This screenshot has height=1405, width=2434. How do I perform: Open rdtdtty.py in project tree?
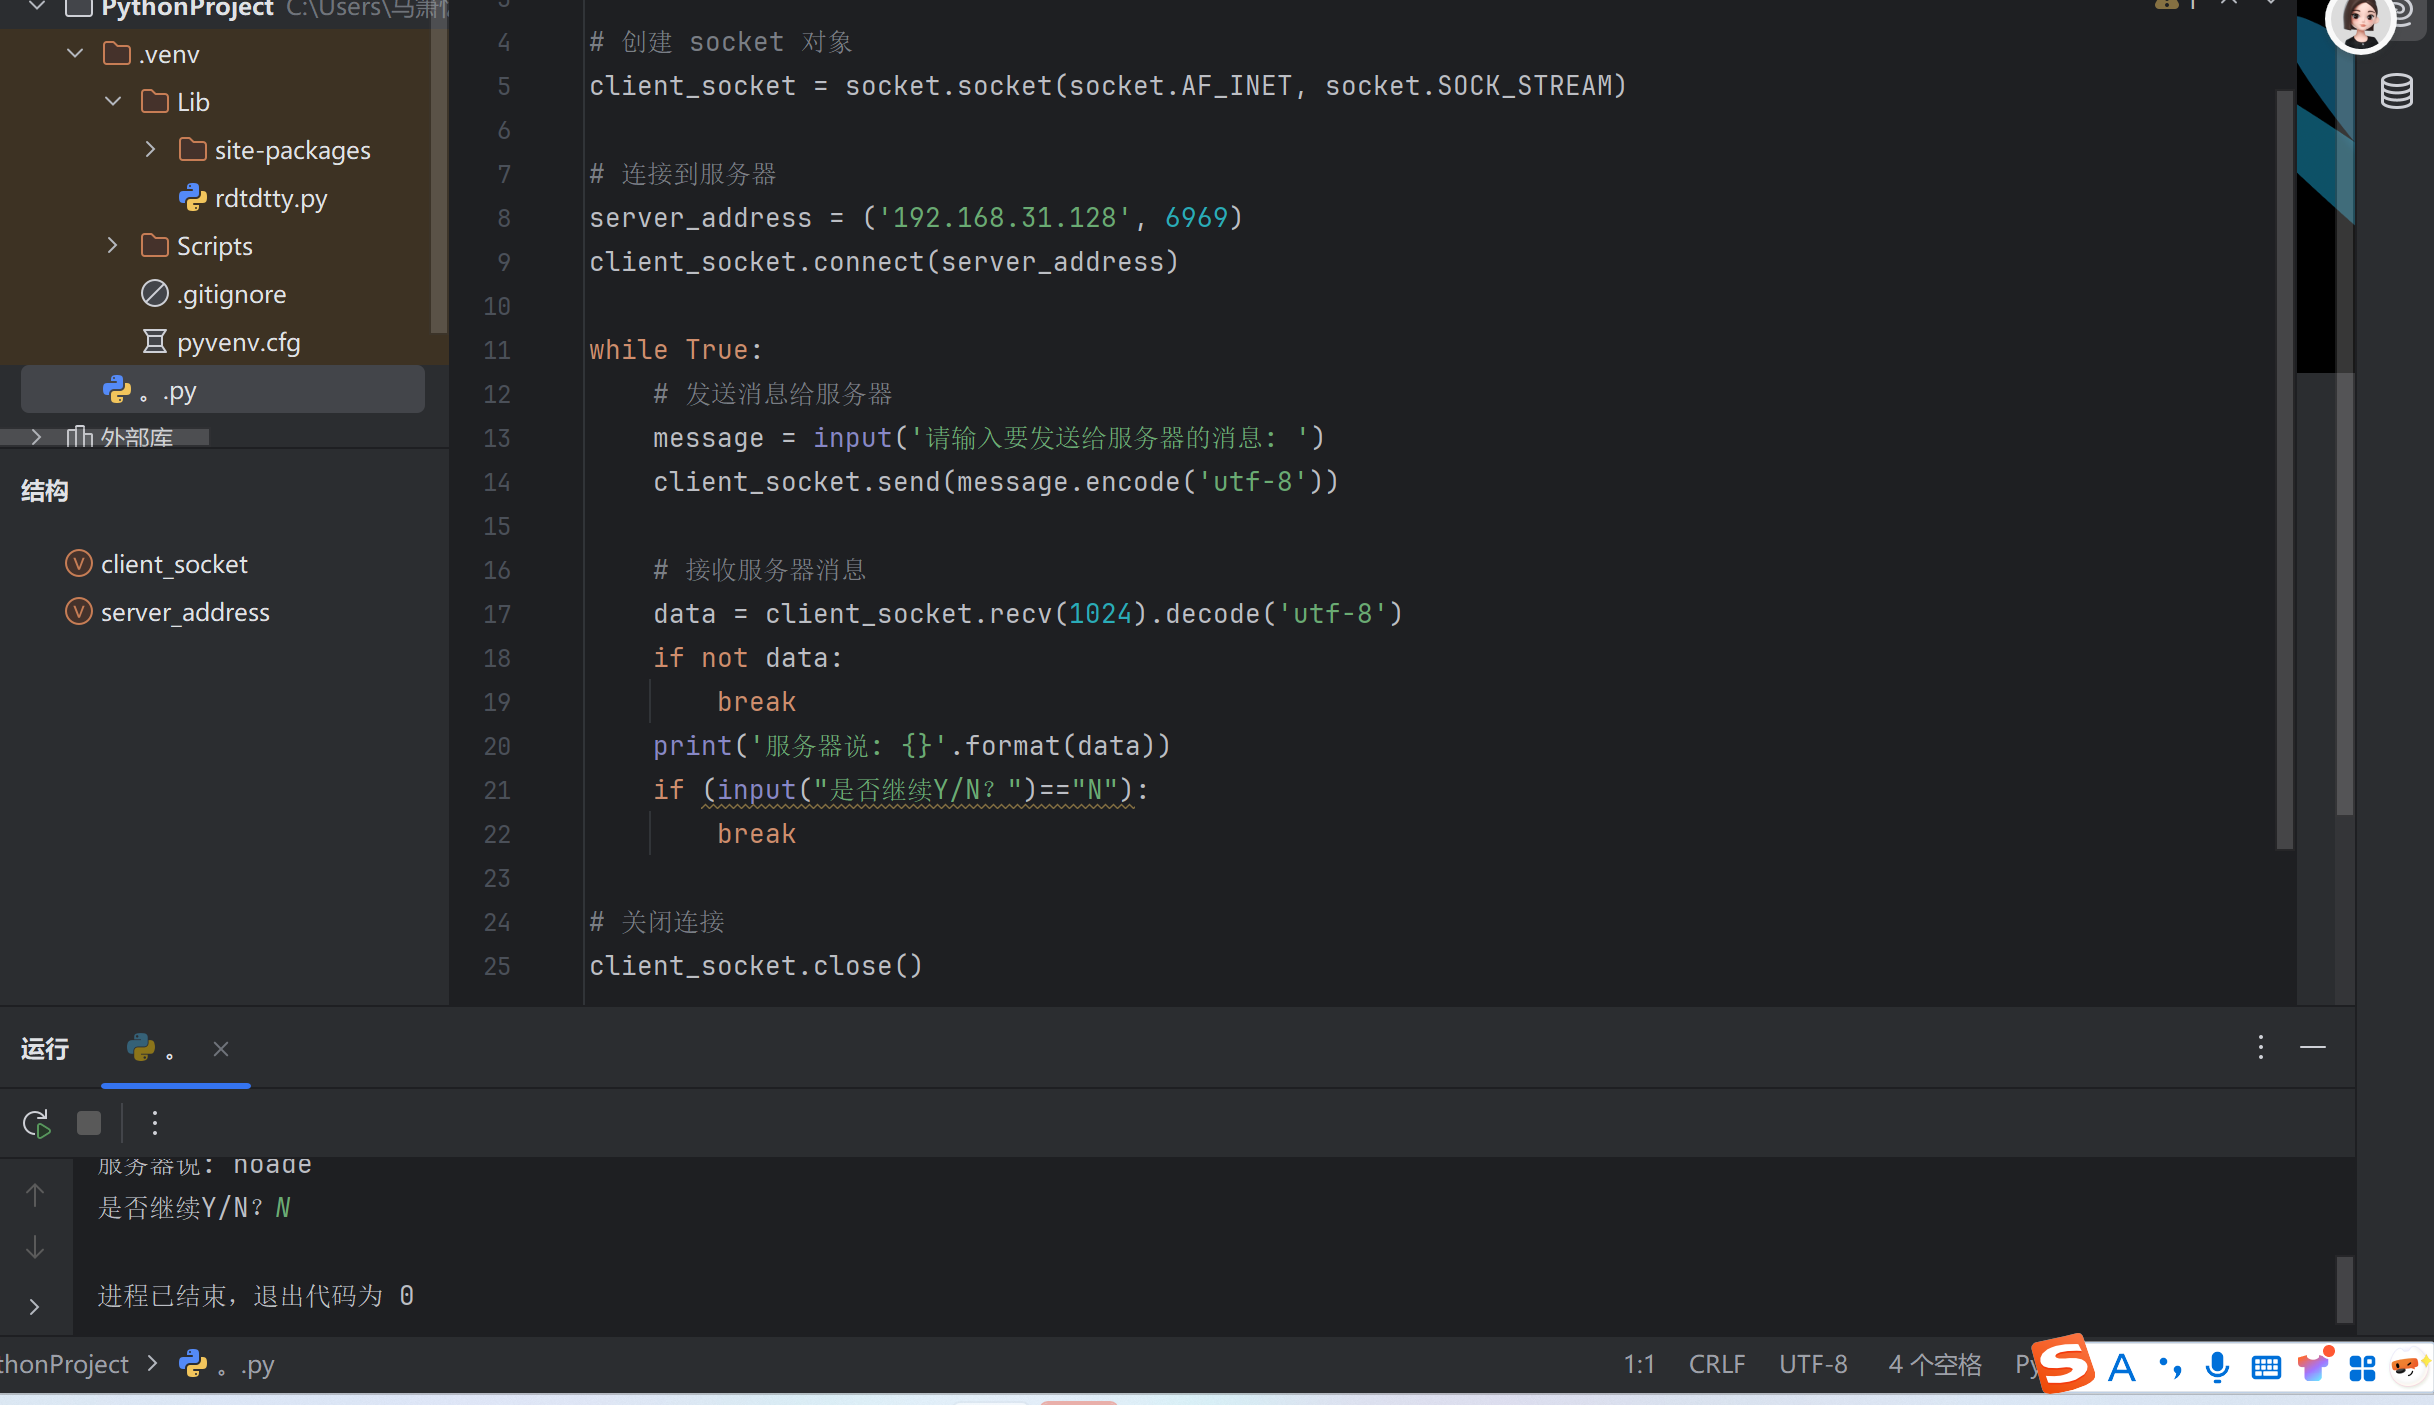[270, 198]
